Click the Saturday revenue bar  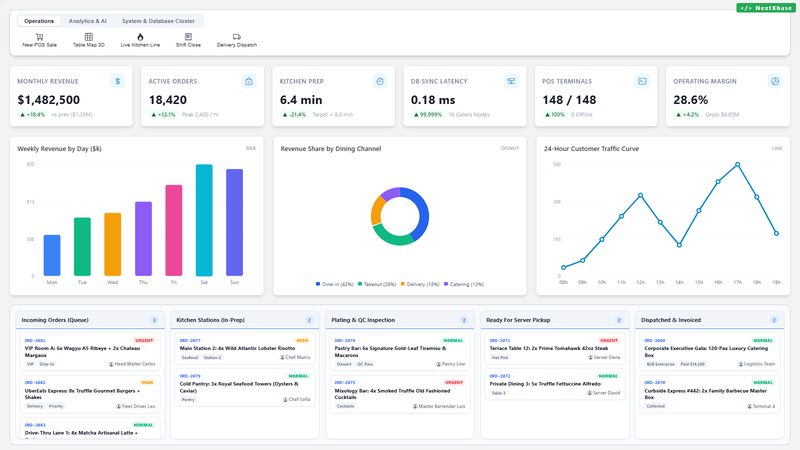[204, 220]
